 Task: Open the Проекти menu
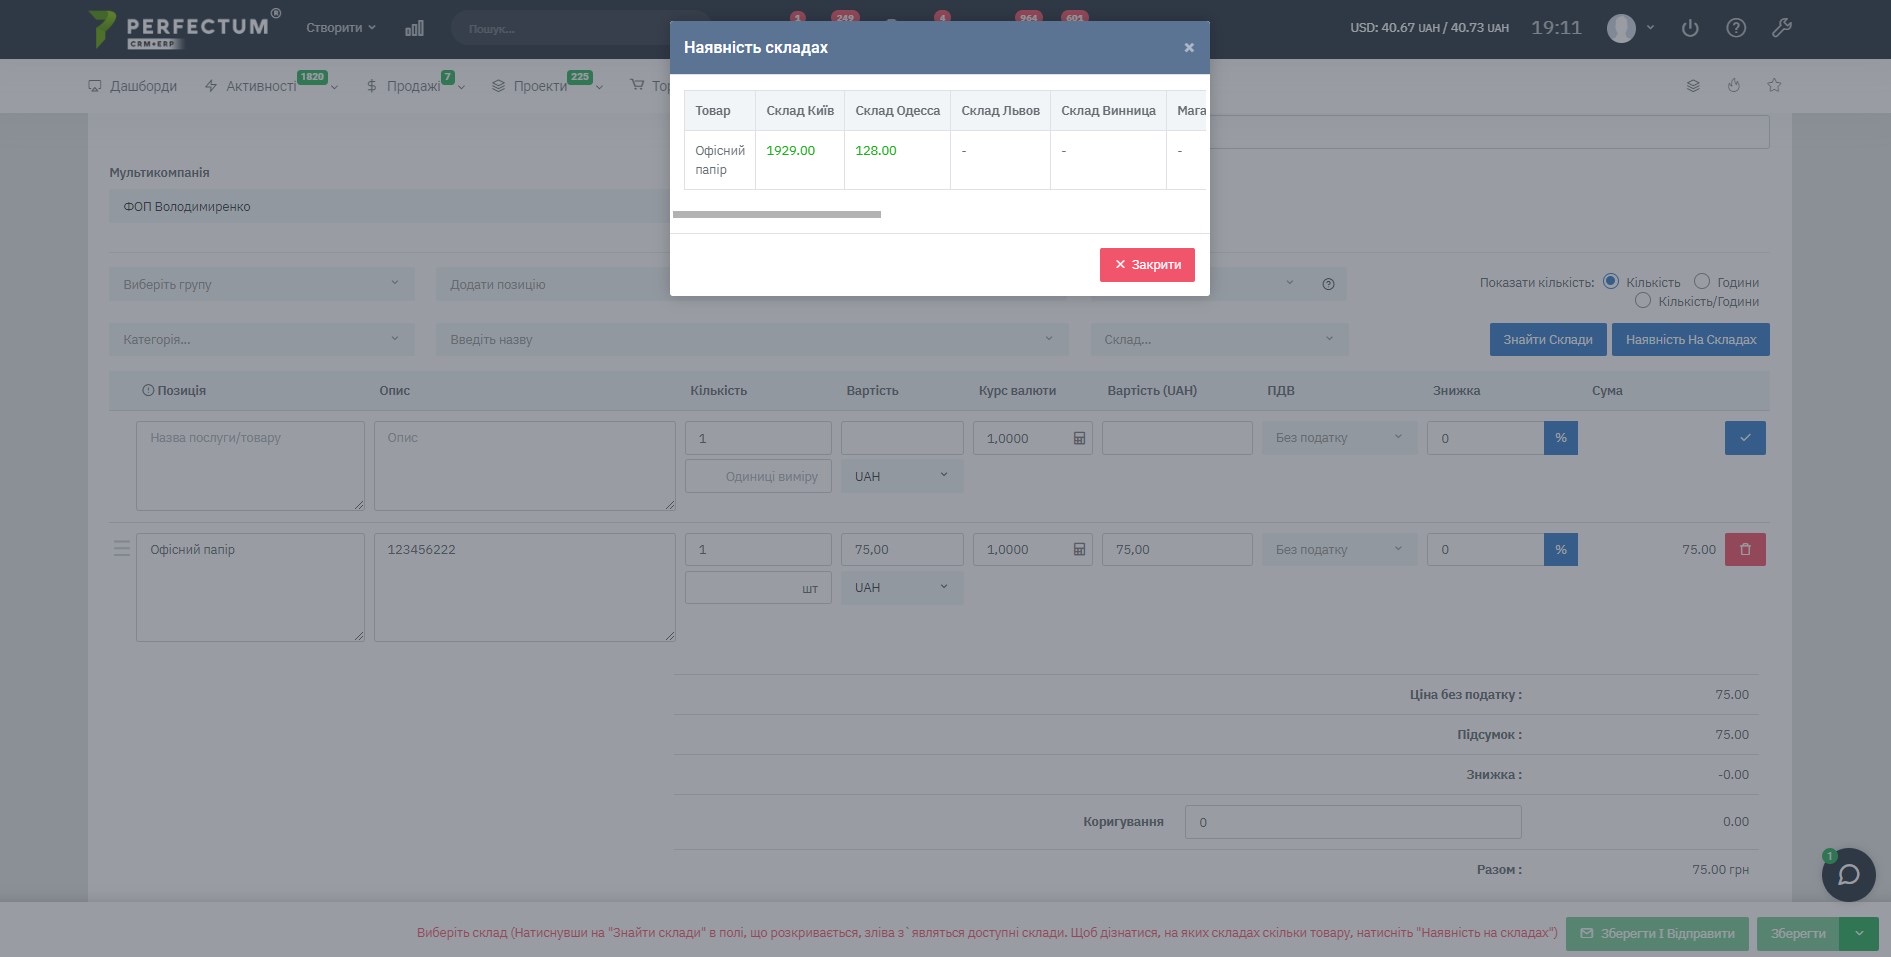pyautogui.click(x=547, y=86)
